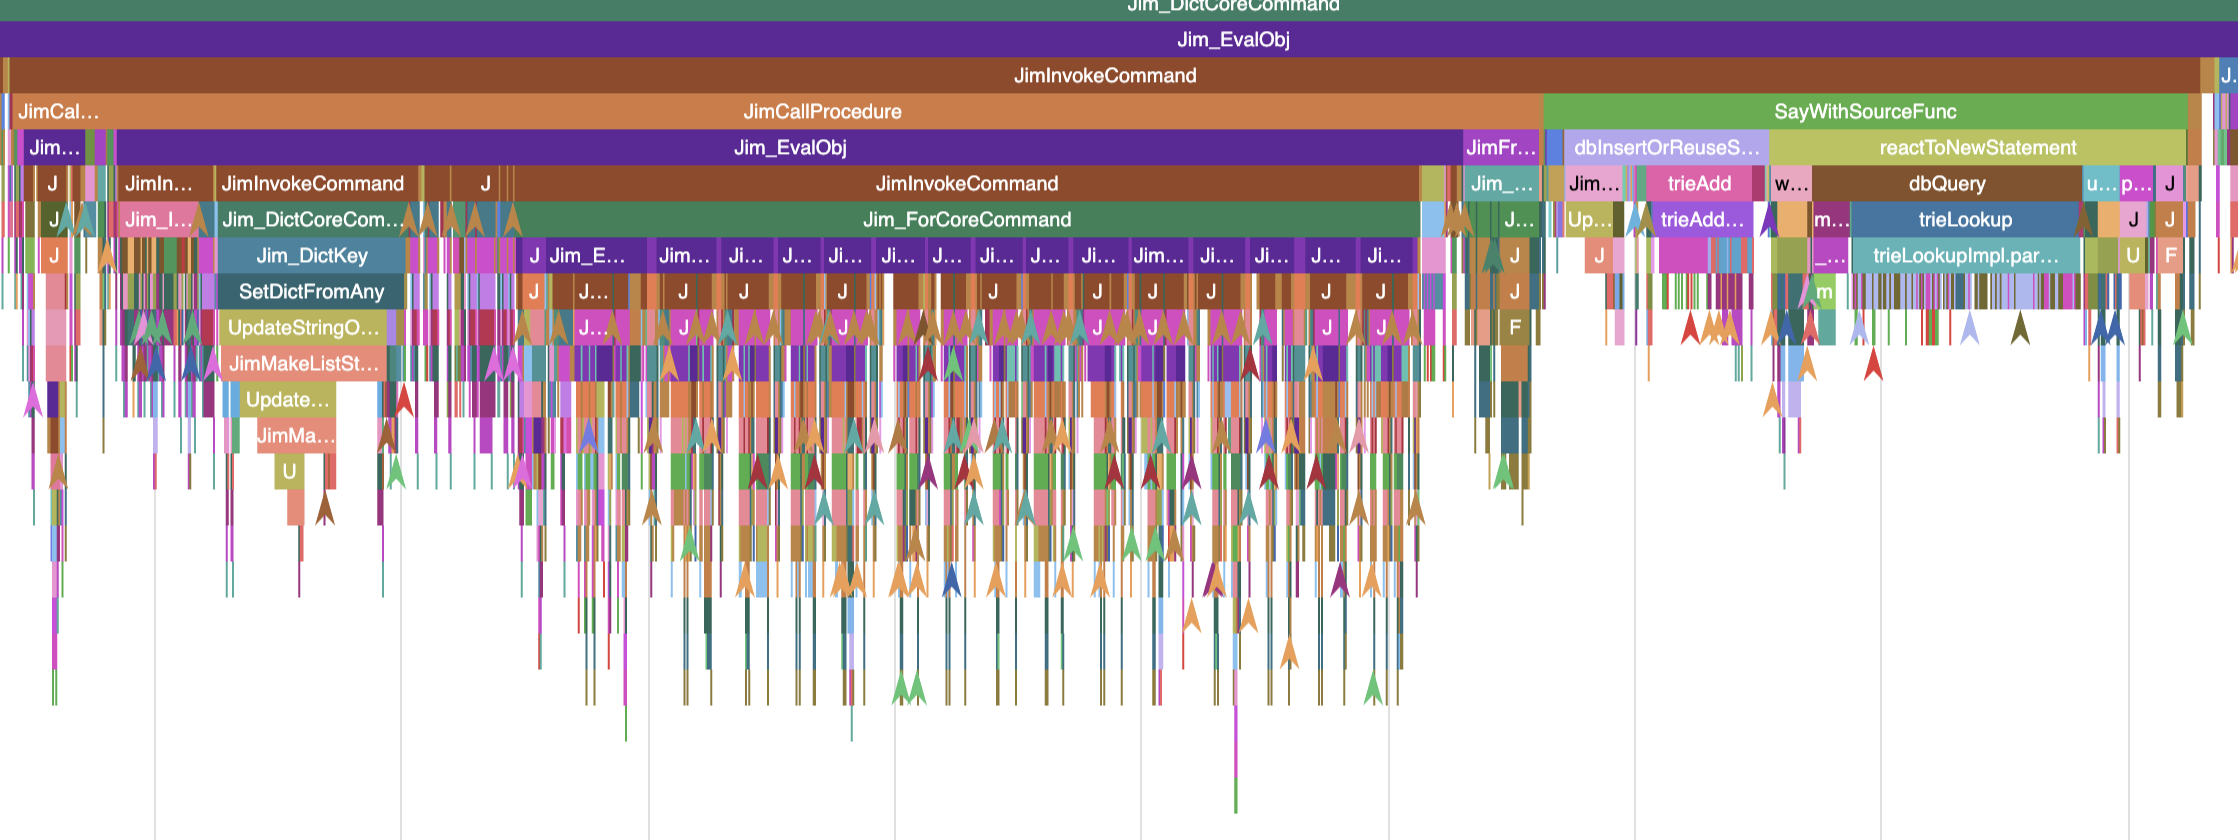This screenshot has height=840, width=2238.
Task: Focus the Jim_ForCoreCommand frame
Action: pos(967,219)
